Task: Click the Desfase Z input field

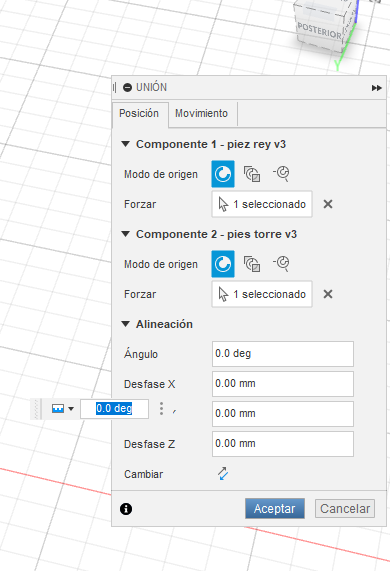Action: (x=283, y=444)
